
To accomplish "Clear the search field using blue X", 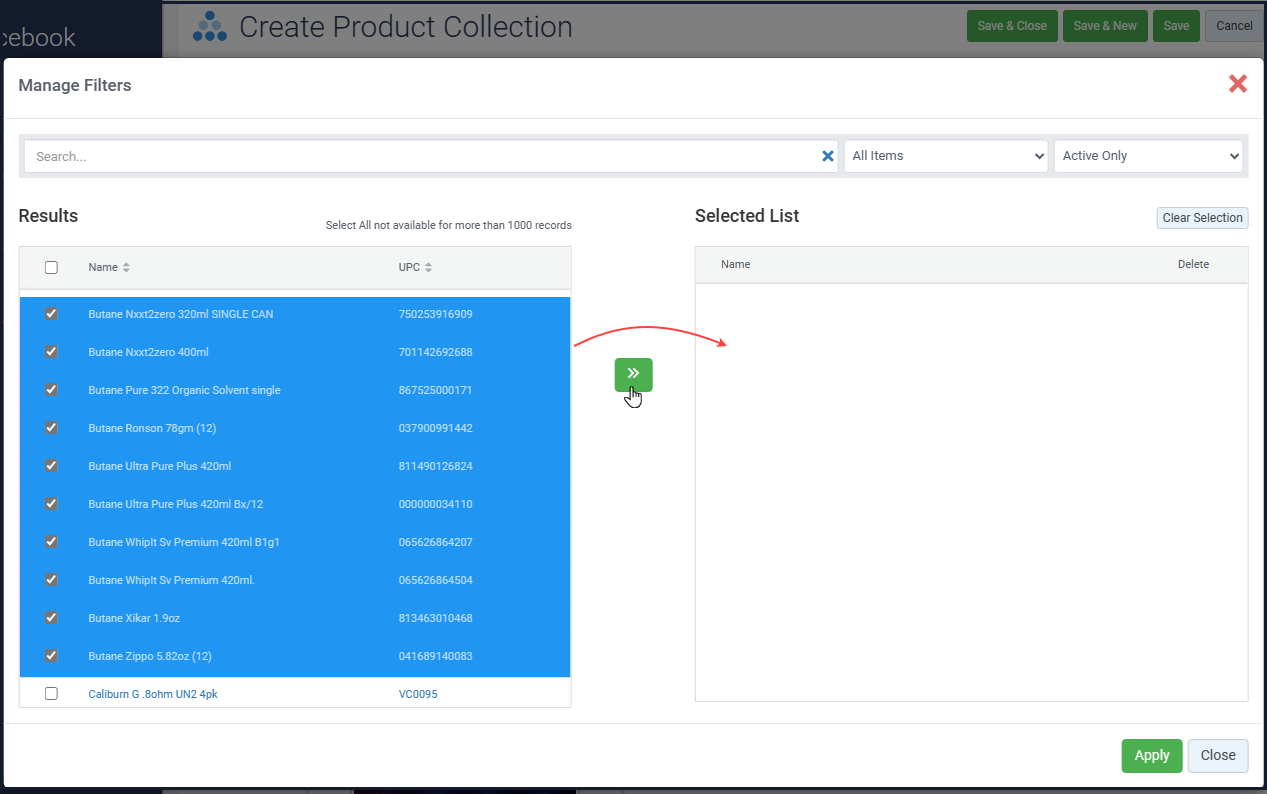I will 827,156.
